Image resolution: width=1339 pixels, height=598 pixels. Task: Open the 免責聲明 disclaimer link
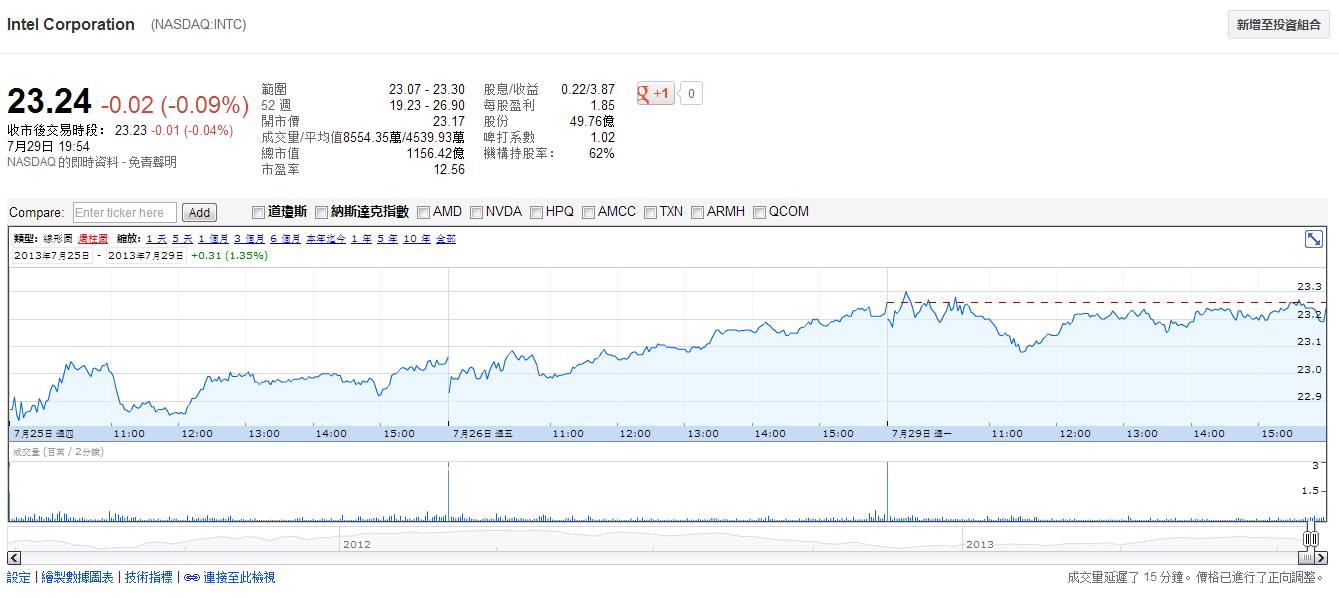pos(152,162)
